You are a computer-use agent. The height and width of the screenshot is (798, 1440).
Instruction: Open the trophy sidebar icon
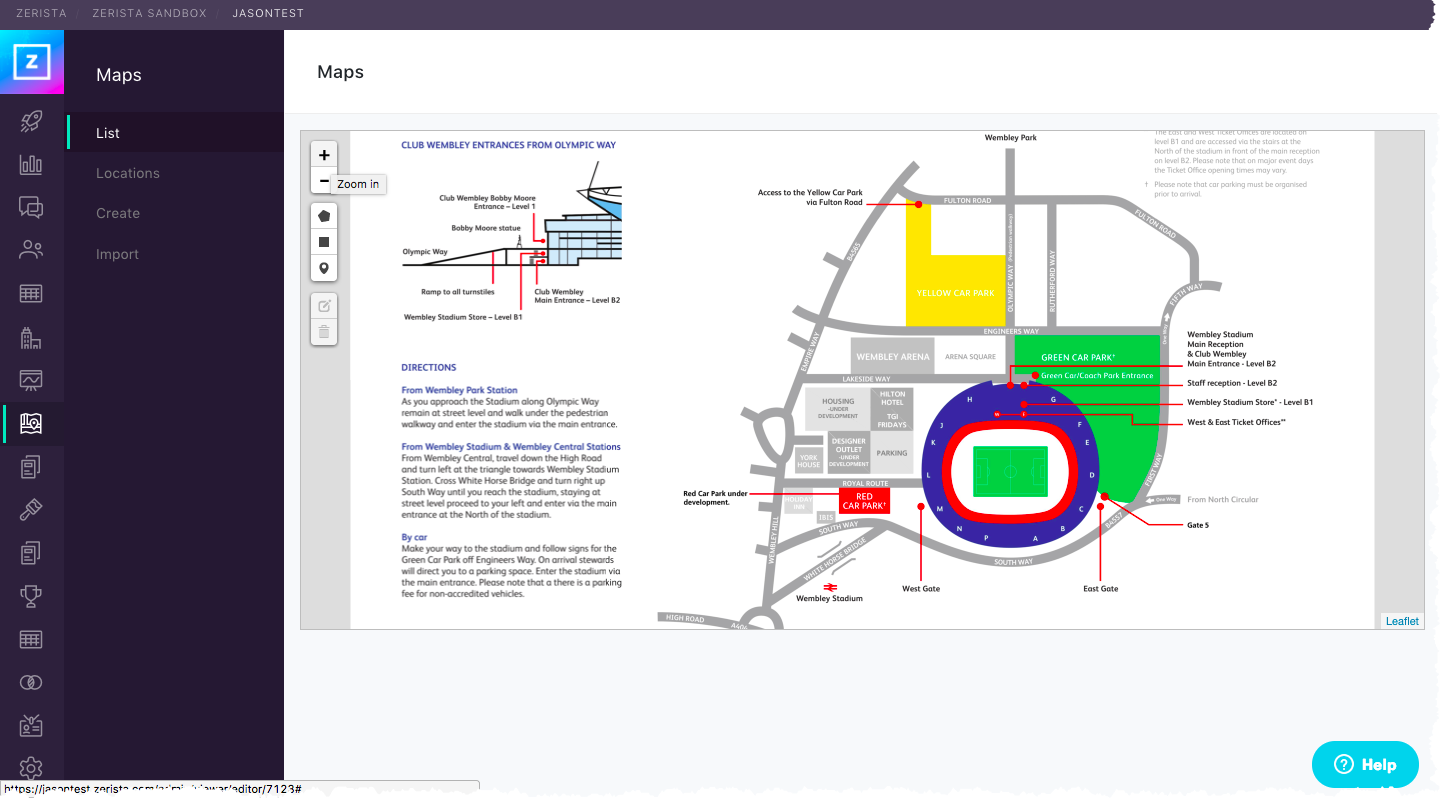click(x=31, y=596)
